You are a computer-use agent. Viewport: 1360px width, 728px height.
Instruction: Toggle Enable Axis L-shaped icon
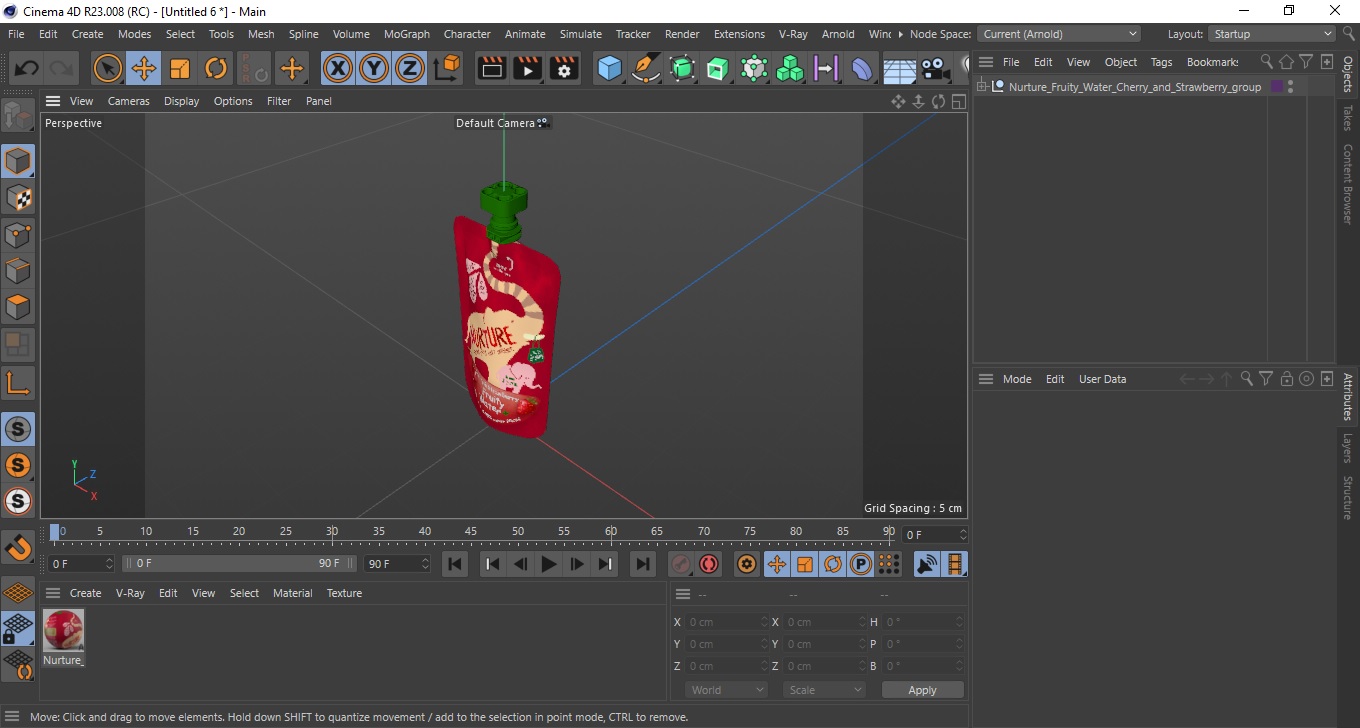(18, 382)
